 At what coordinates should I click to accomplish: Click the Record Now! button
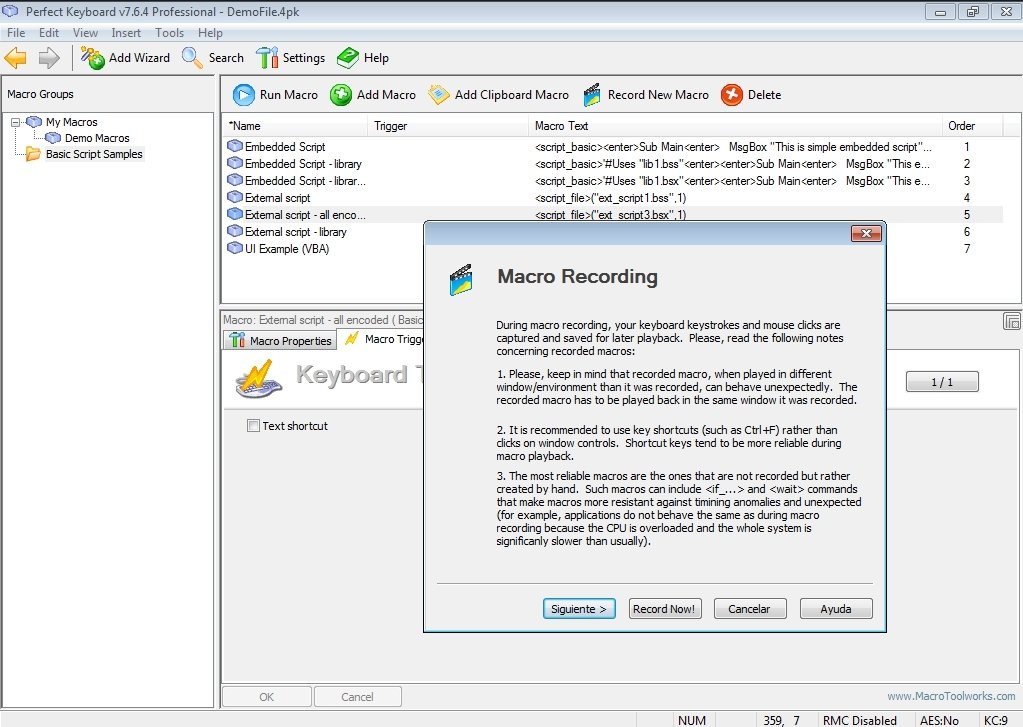click(x=665, y=609)
